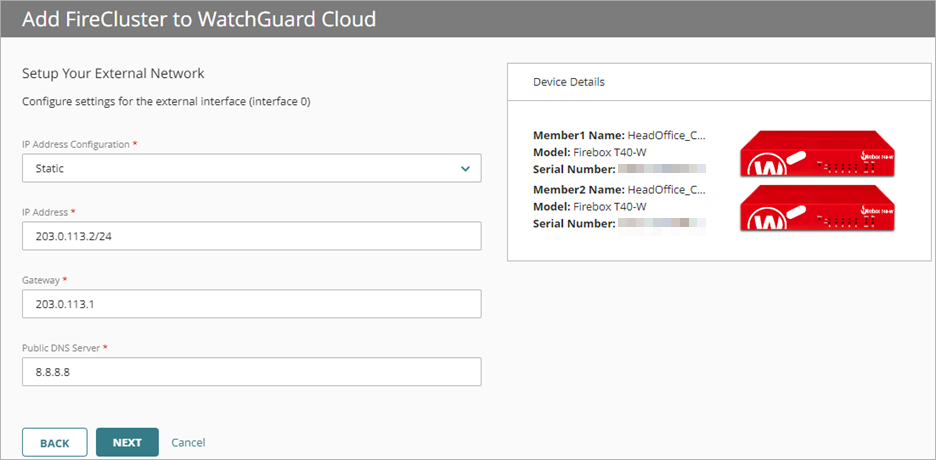Screen dimensions: 936x460
Task: Click the Member1 Firebox T40-W device image
Action: (x=818, y=153)
